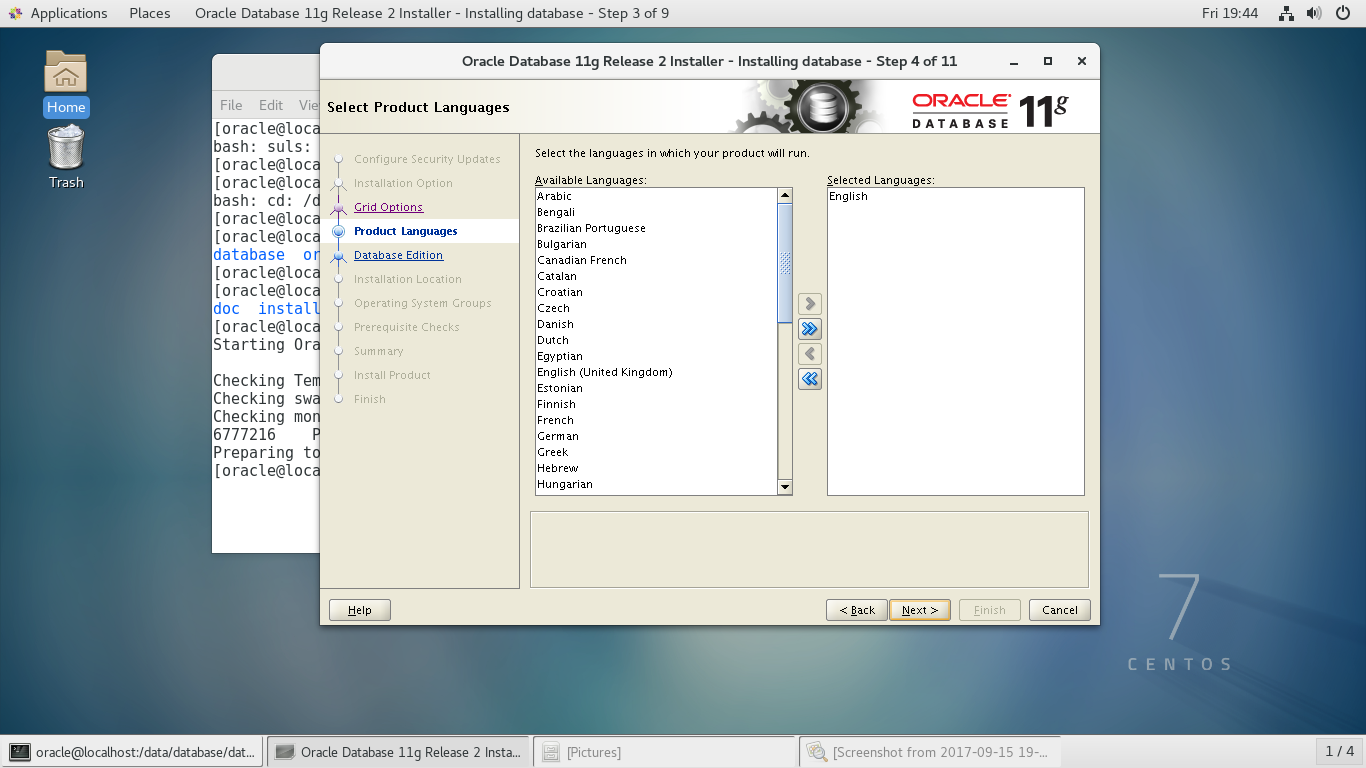Select English (United Kingdom) in the list
Image resolution: width=1366 pixels, height=768 pixels.
point(656,372)
